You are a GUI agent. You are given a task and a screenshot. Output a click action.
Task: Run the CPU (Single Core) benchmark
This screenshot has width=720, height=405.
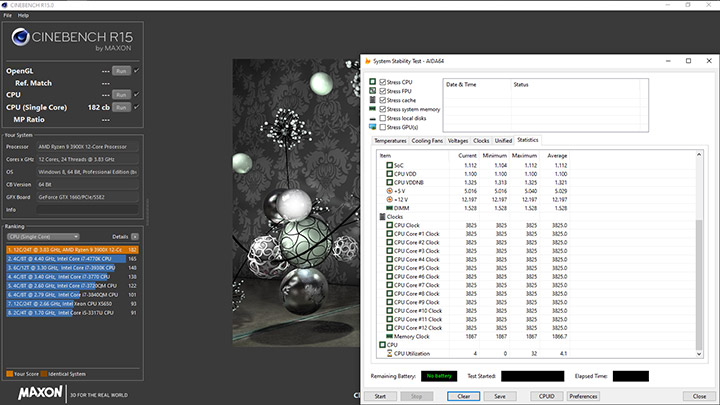120,106
